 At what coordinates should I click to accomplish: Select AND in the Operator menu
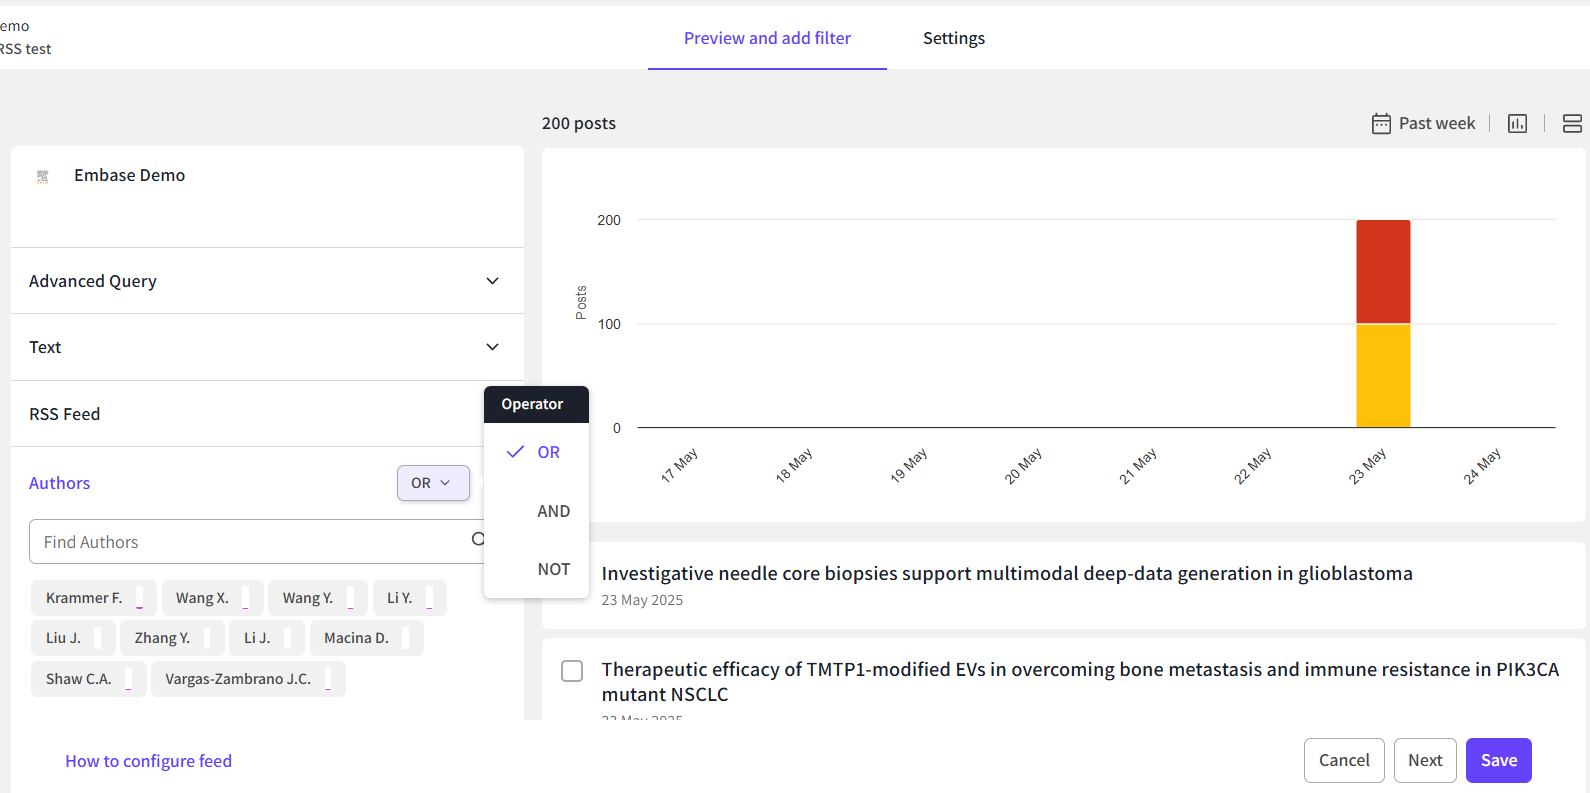[553, 511]
